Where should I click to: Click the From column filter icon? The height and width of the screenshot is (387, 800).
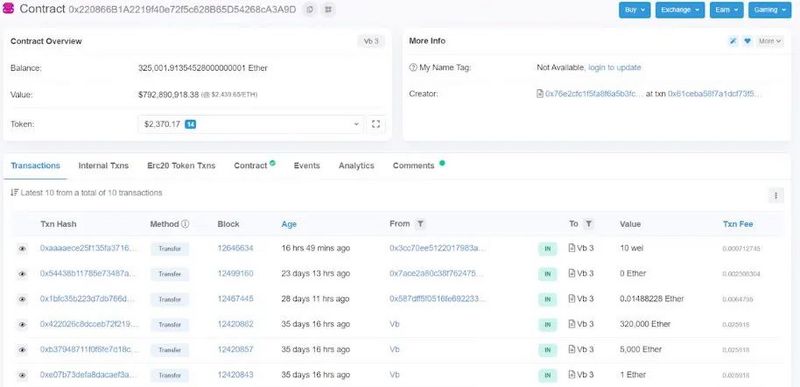(x=420, y=224)
